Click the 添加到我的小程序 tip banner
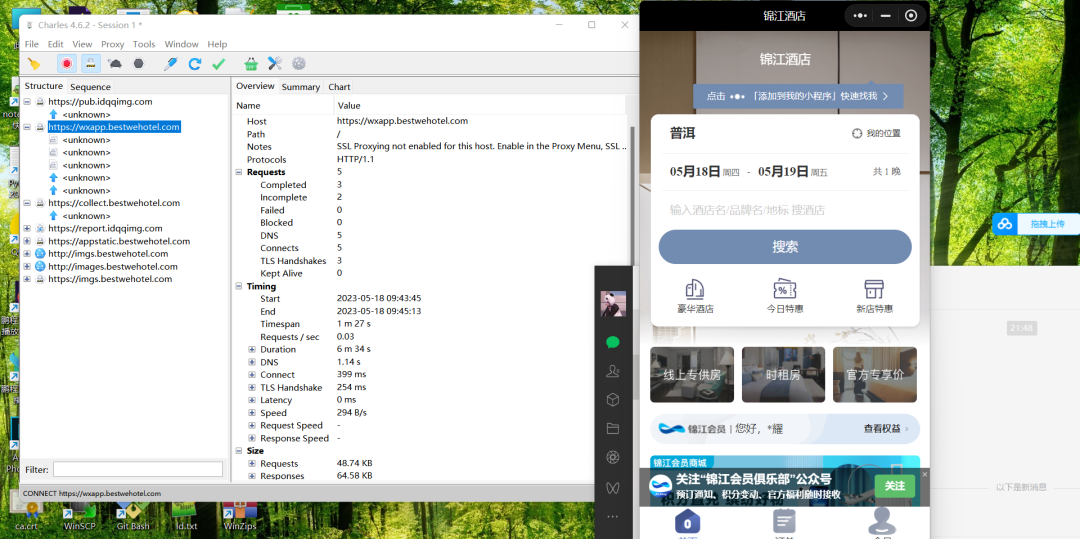1080x539 pixels. click(798, 96)
